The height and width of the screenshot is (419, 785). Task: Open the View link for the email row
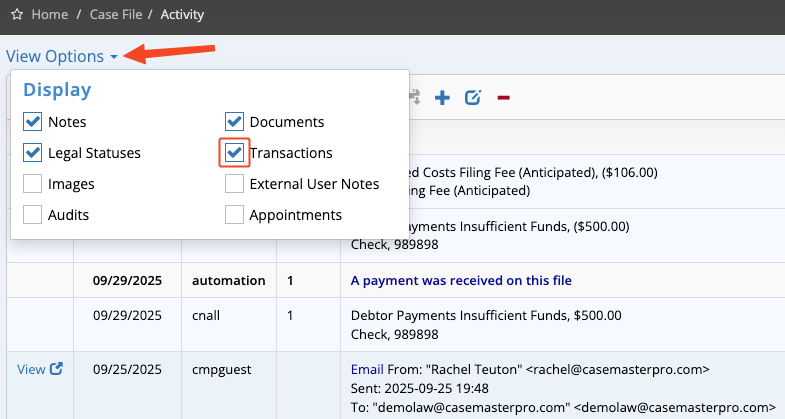point(31,369)
